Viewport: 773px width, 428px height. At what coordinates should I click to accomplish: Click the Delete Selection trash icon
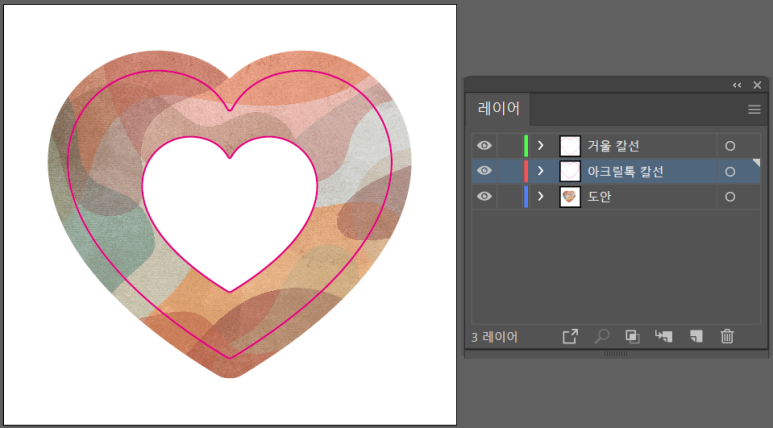click(x=727, y=337)
